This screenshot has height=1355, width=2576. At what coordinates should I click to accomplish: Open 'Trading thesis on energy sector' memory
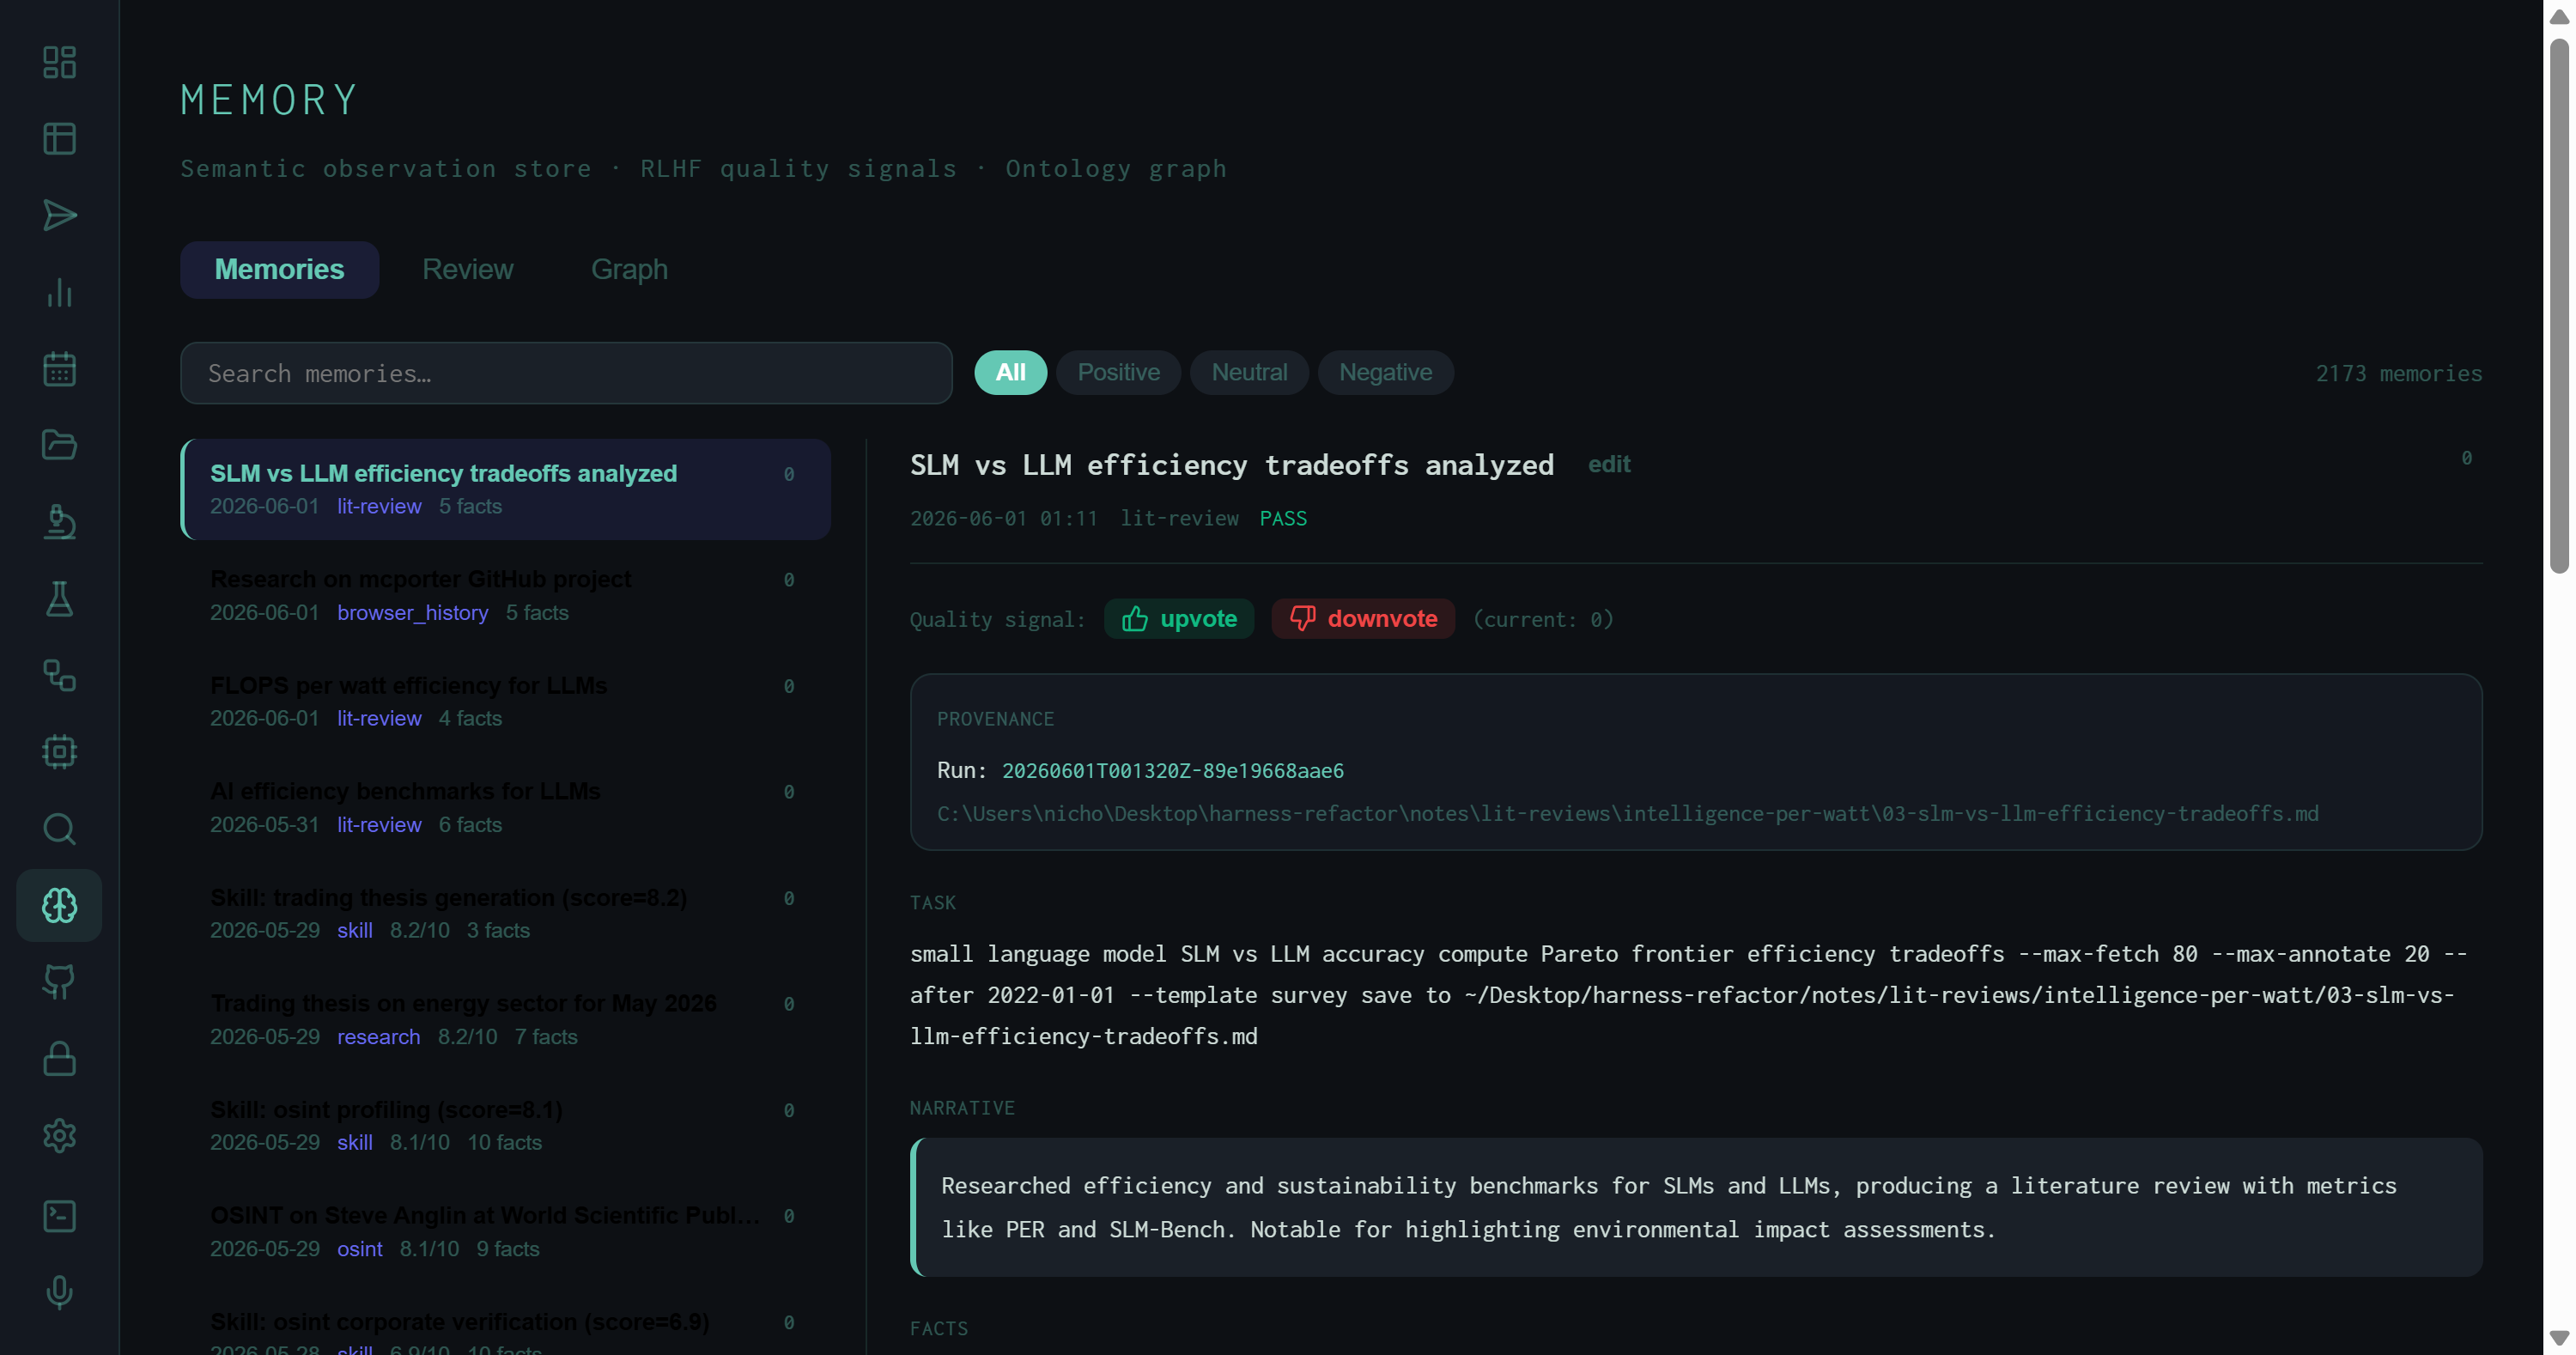pos(505,1019)
